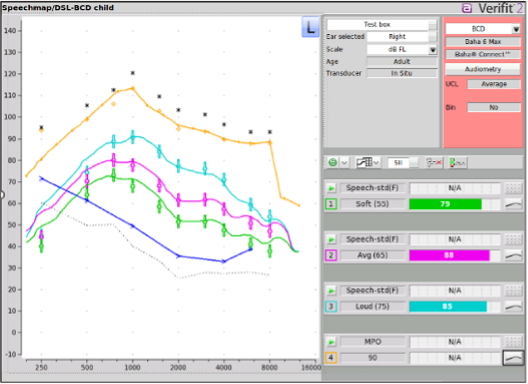Open dotted grid icon on test 2 row
The image size is (528, 384).
[x=513, y=239]
